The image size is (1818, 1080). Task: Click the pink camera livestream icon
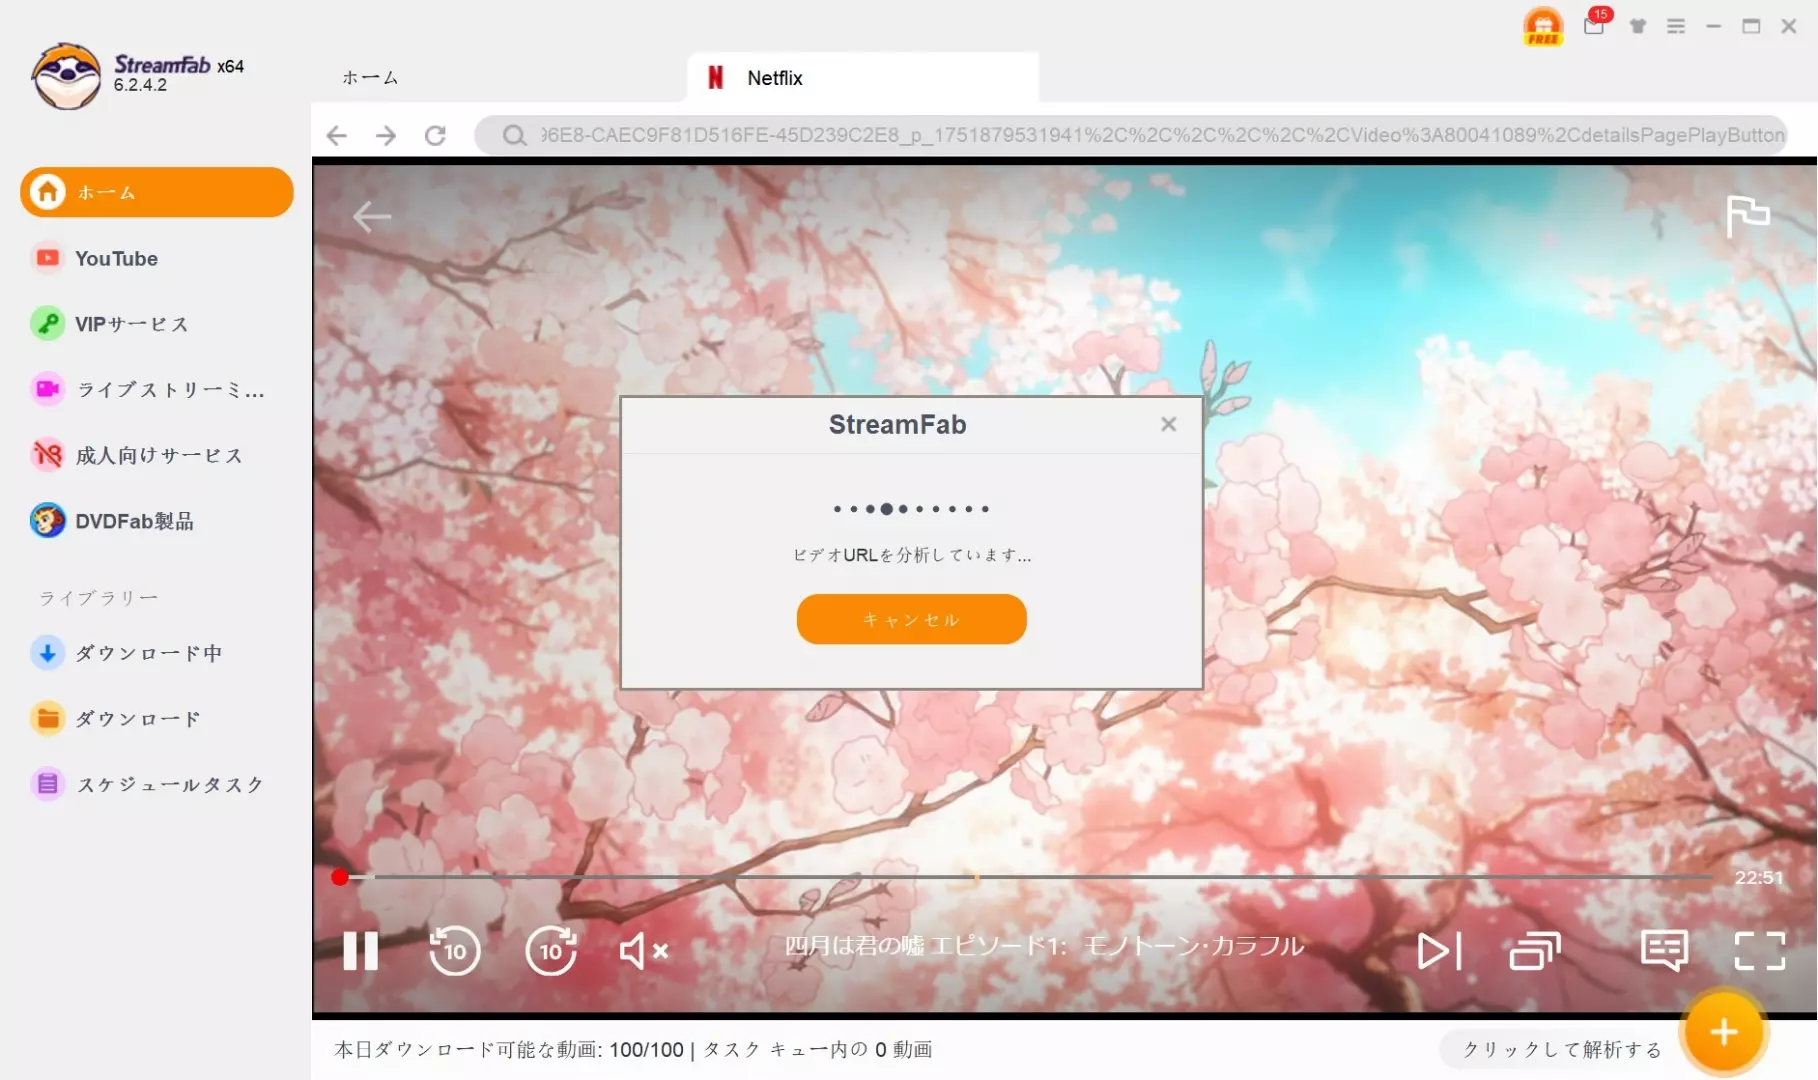(47, 389)
